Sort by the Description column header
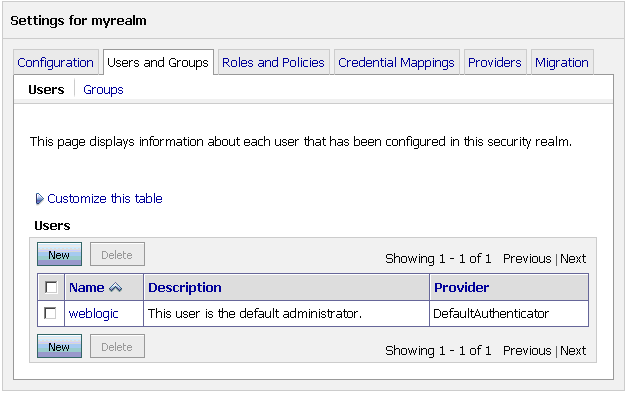Viewport: 627px width, 393px height. point(185,287)
